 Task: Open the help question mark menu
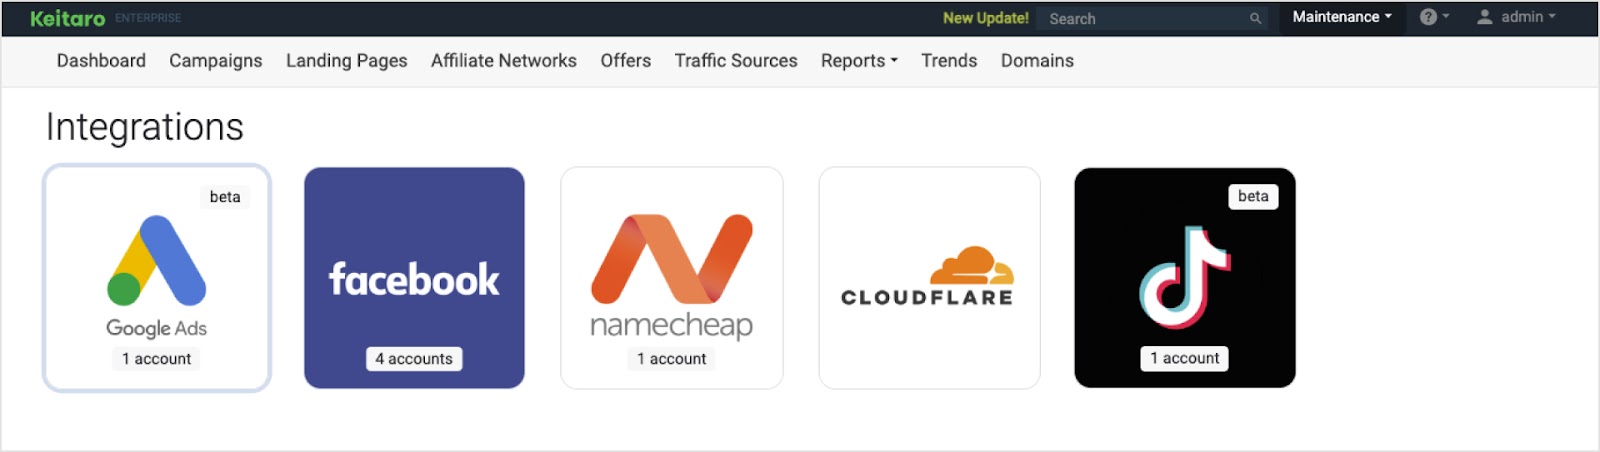point(1434,17)
